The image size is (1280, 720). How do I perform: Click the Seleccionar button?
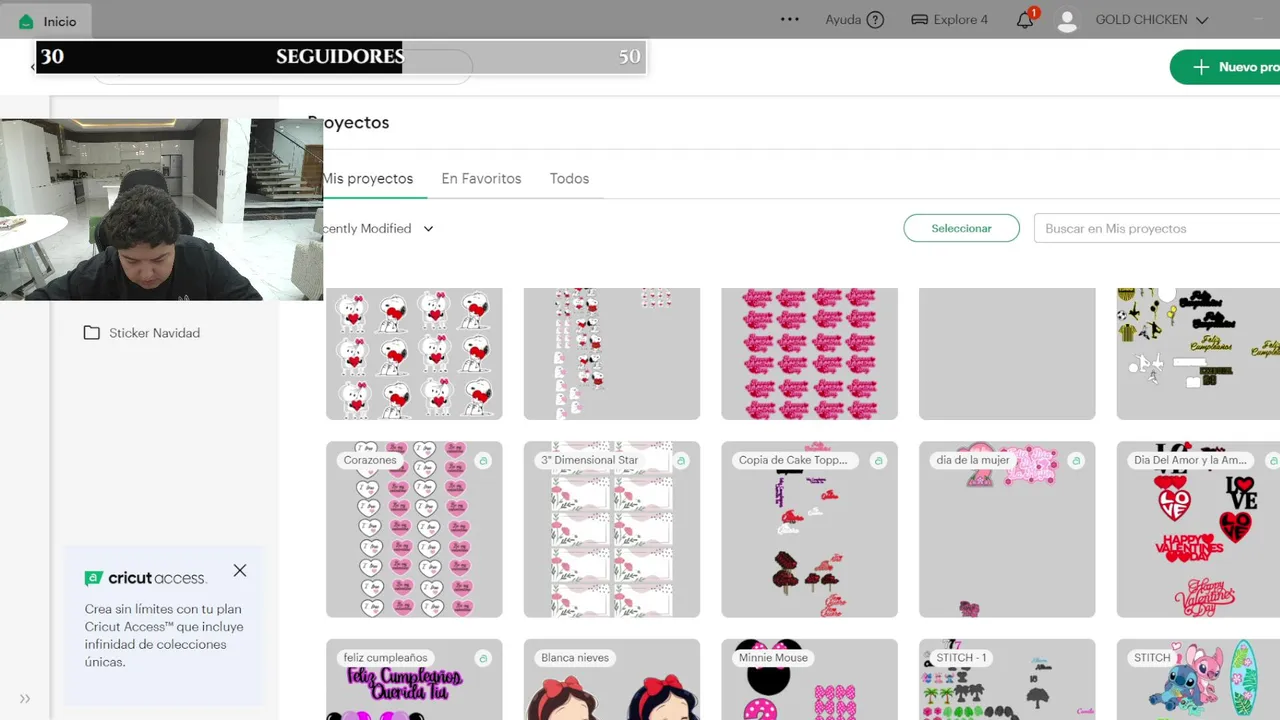(961, 228)
